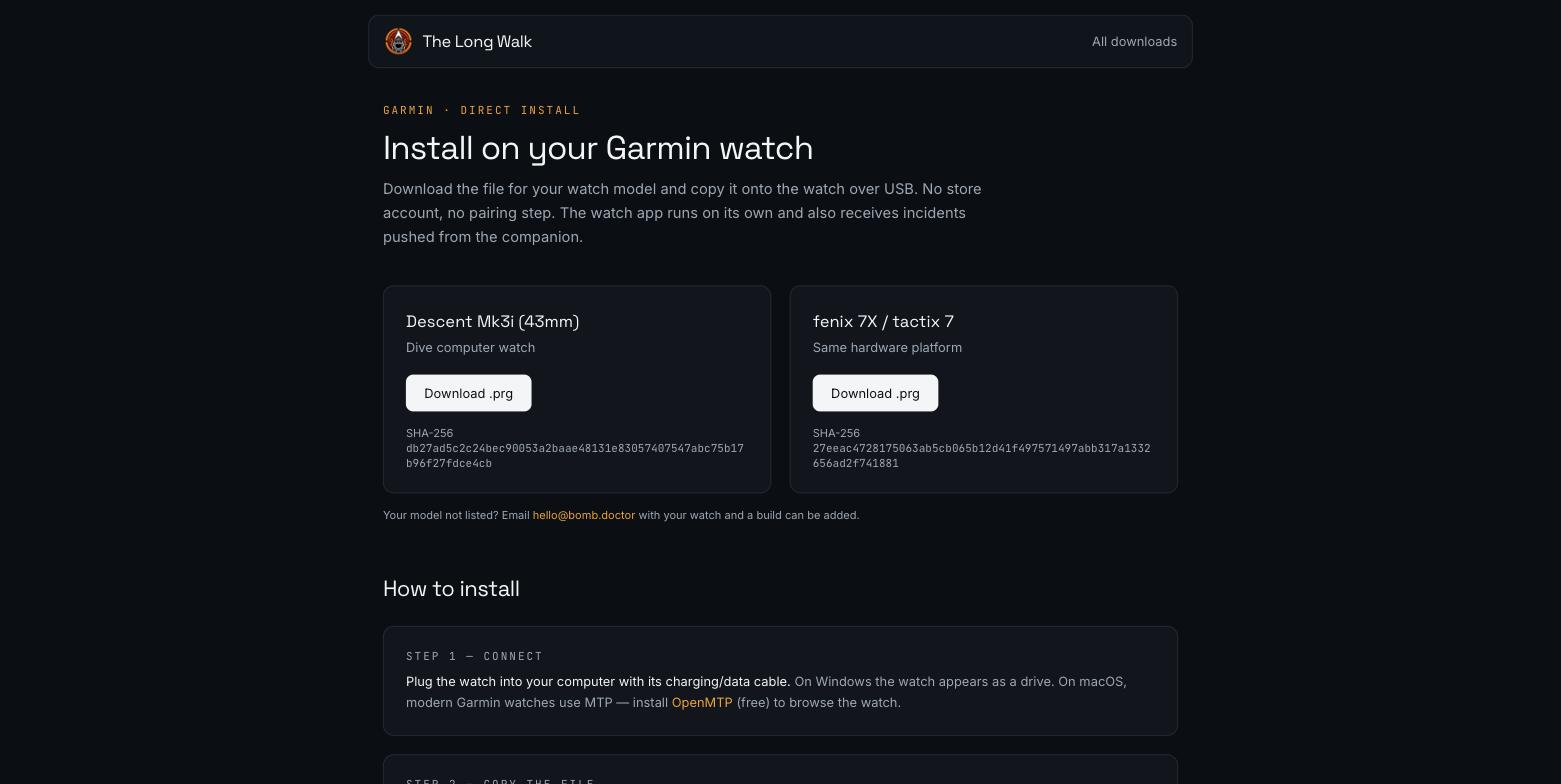The width and height of the screenshot is (1561, 784).
Task: Click 'Install on your Garmin watch' heading
Action: pyautogui.click(x=598, y=148)
